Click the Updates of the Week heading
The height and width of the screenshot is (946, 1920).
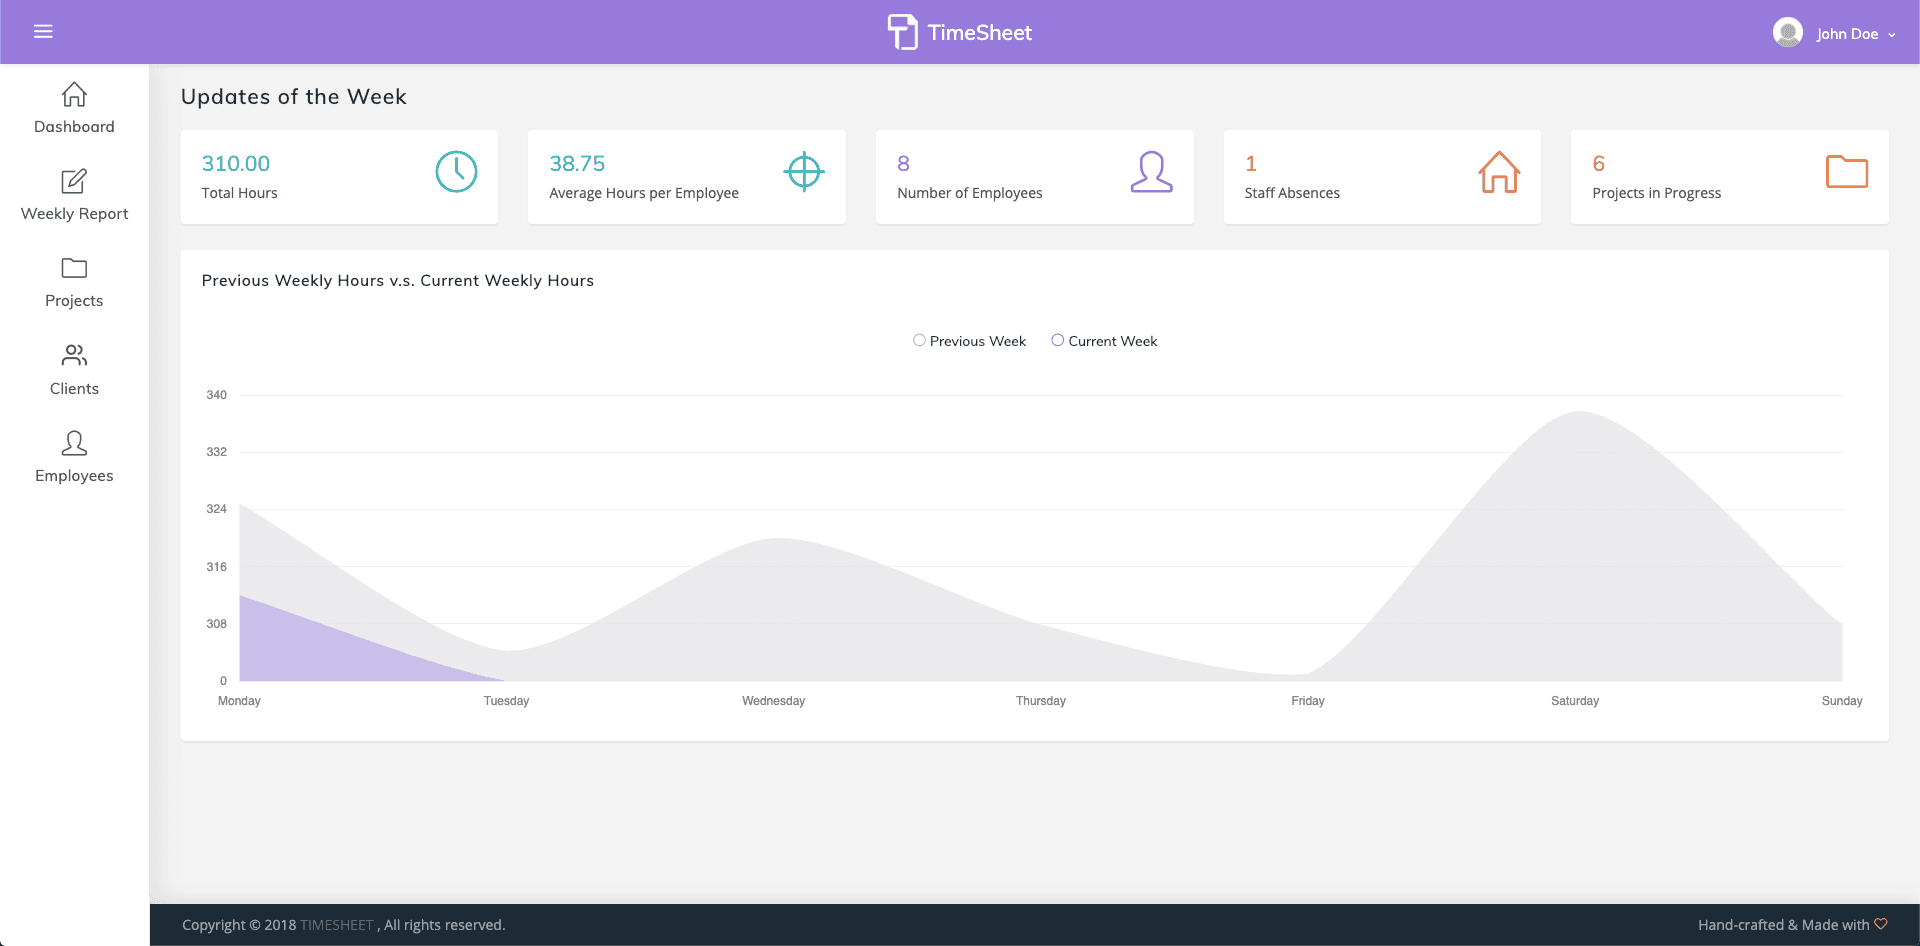[293, 96]
